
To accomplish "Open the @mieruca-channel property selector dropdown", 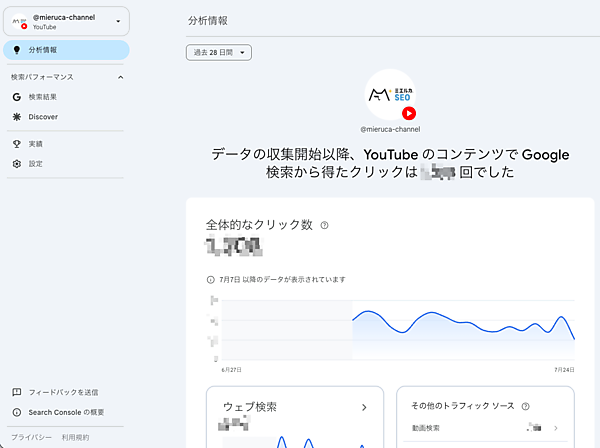I will pyautogui.click(x=66, y=21).
